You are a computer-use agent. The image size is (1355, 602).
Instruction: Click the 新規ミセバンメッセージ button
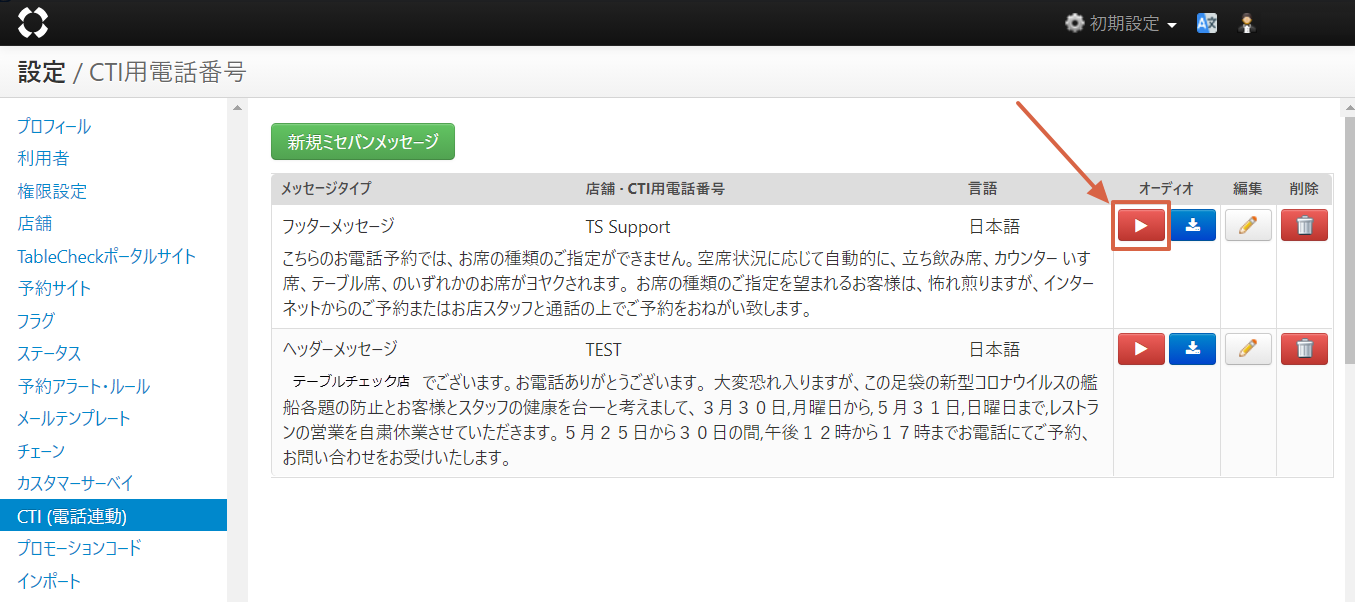coord(362,142)
